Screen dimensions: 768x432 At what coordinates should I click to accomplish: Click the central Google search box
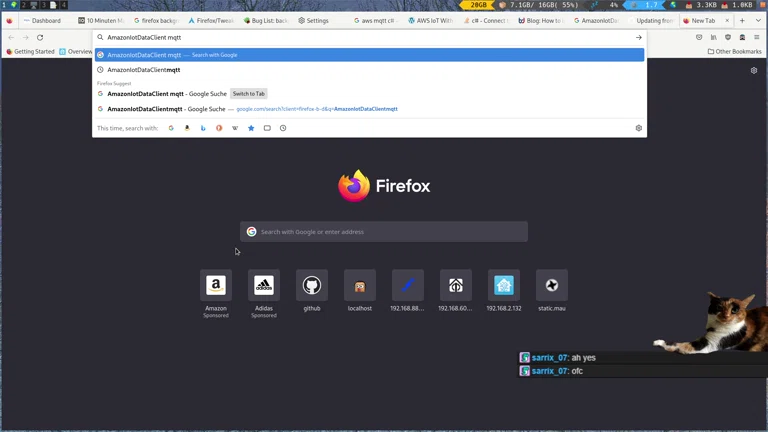coord(384,232)
